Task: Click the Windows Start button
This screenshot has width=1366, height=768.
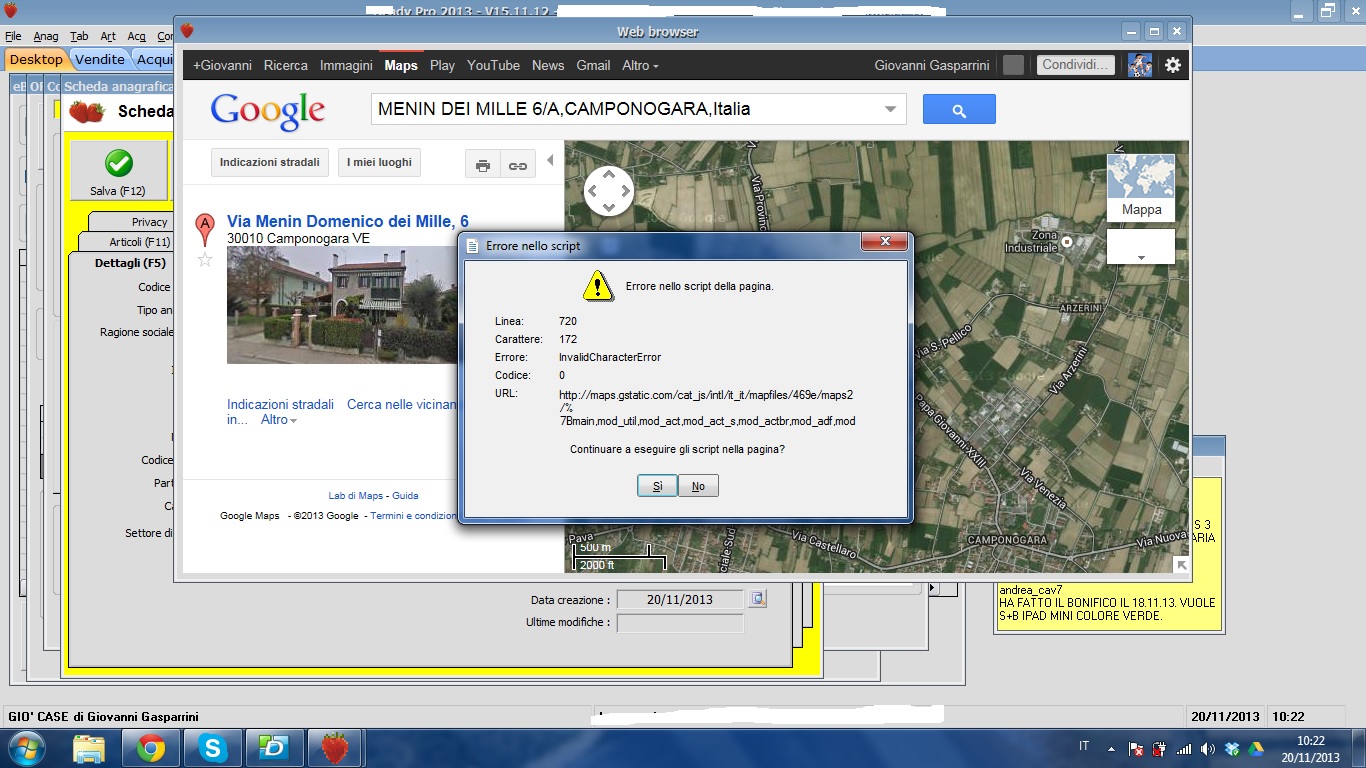Action: point(26,748)
